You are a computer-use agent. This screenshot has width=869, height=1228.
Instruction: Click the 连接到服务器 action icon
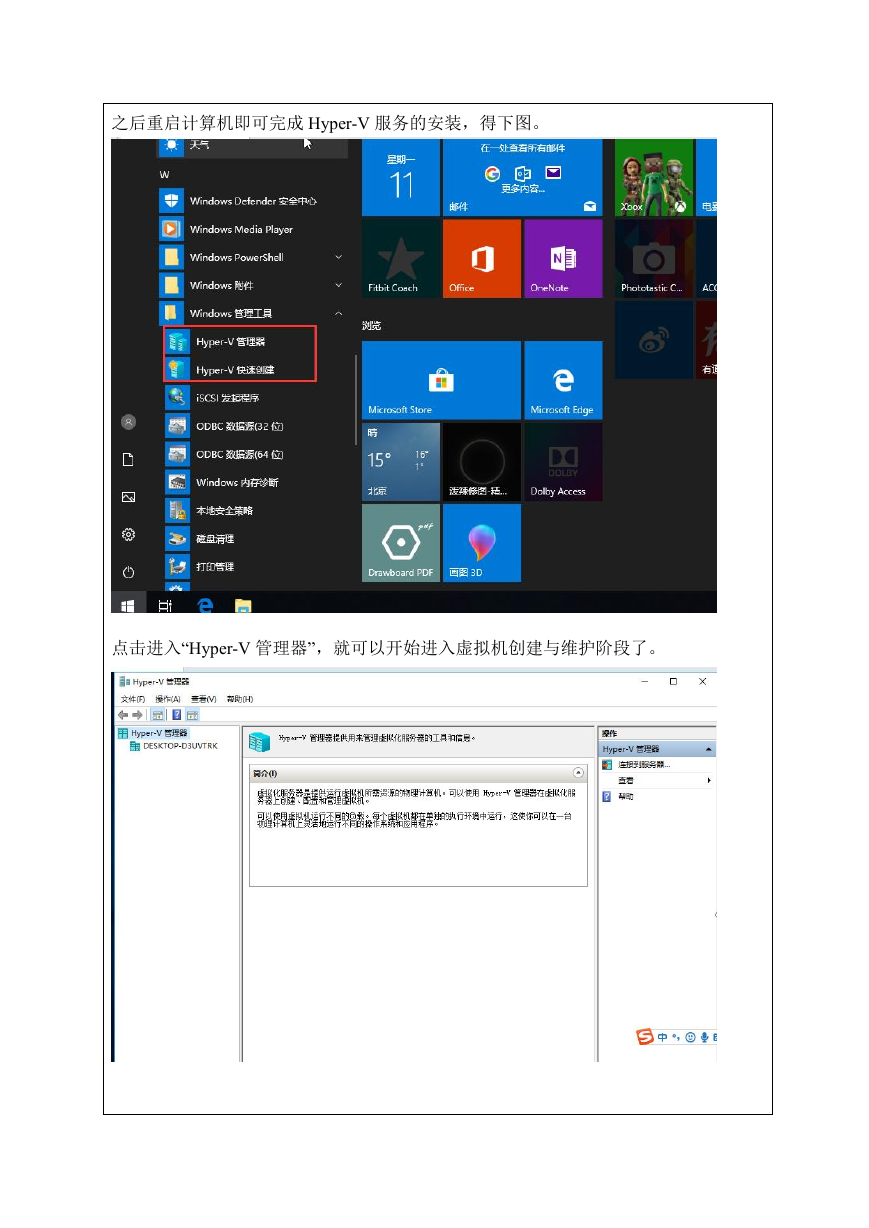point(607,765)
